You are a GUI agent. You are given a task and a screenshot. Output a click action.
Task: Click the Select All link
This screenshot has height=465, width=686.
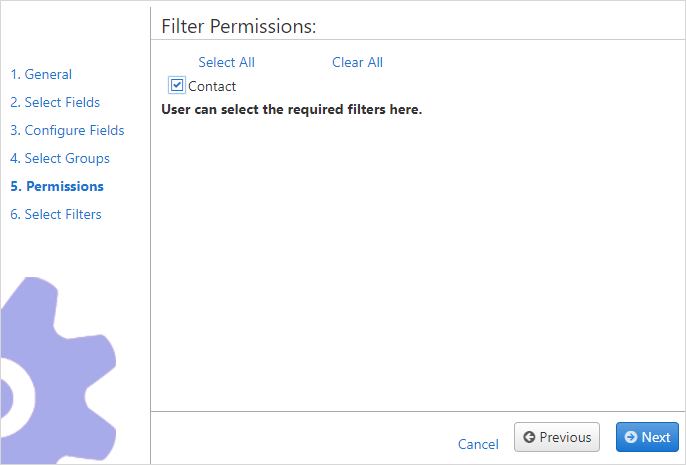pyautogui.click(x=227, y=62)
